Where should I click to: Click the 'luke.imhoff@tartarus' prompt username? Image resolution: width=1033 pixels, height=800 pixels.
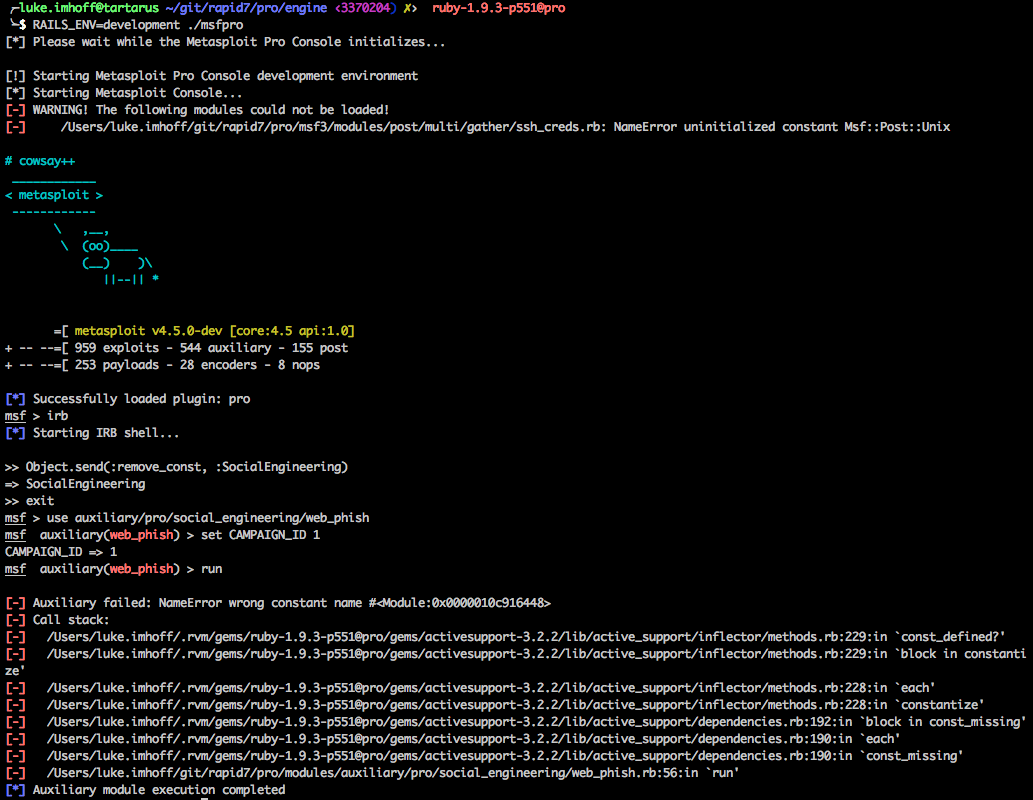[89, 8]
